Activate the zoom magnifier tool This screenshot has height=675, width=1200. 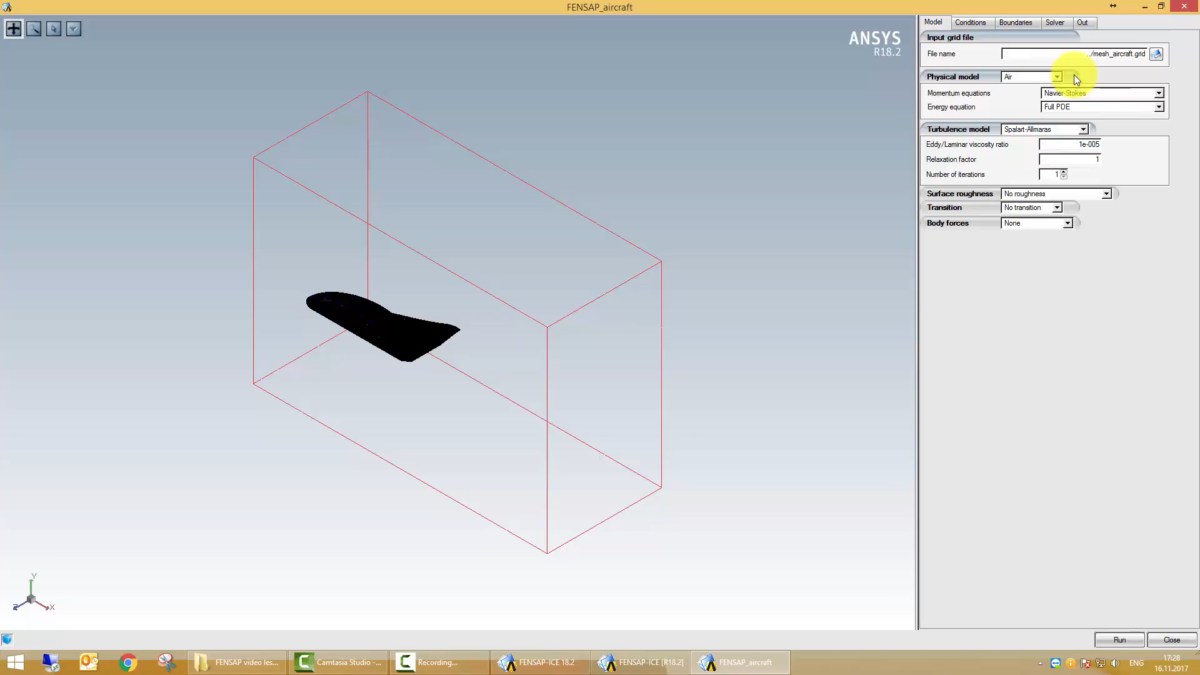point(34,29)
